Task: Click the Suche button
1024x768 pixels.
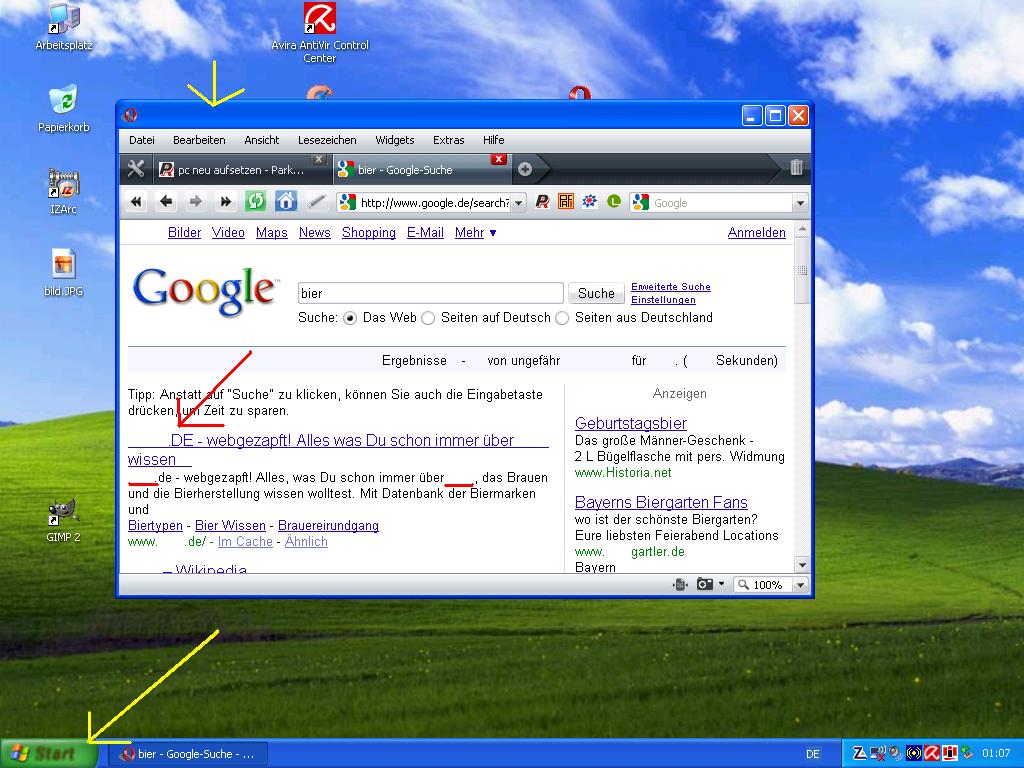Action: pos(596,293)
